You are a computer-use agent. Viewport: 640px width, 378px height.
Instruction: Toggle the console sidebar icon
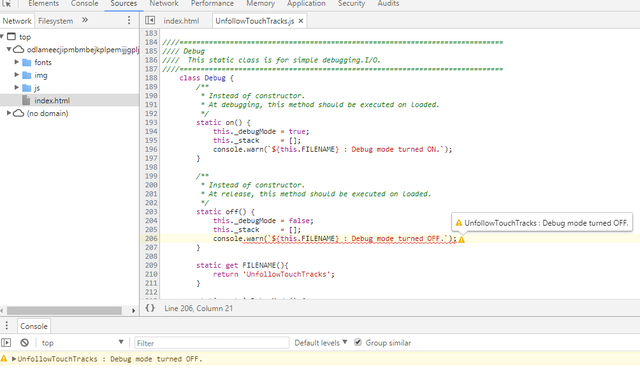[x=6, y=342]
